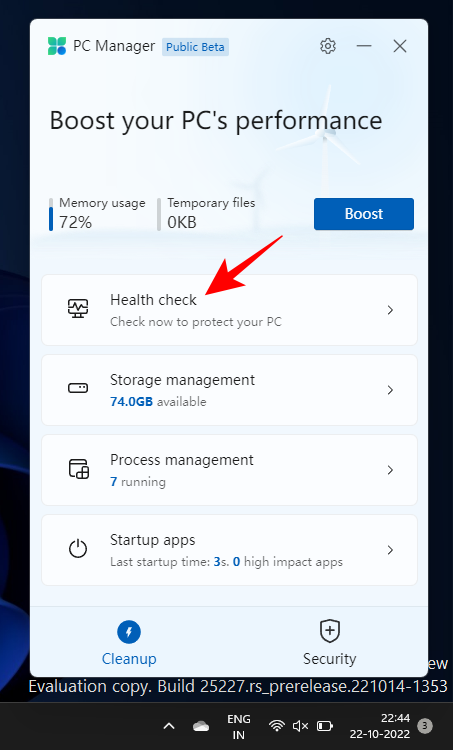Click the Storage management drive icon
Image resolution: width=453 pixels, height=750 pixels.
pos(78,388)
